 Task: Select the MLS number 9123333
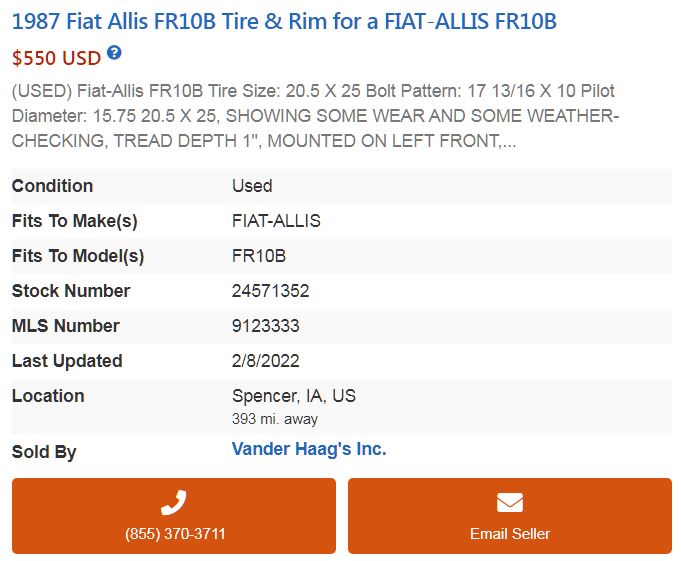point(266,326)
